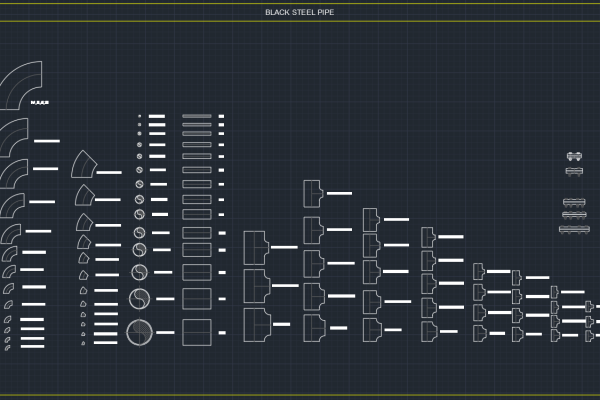This screenshot has width=600, height=400.
Task: Pick the largest 45-degree elbow in second column
Action: pos(85,164)
